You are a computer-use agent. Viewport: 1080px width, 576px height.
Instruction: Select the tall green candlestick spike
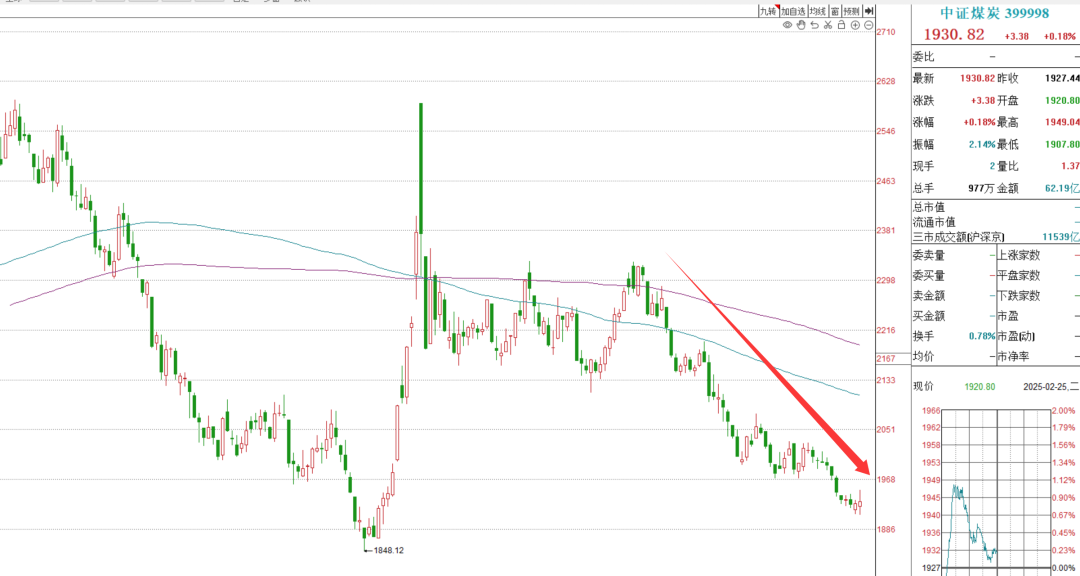point(420,168)
